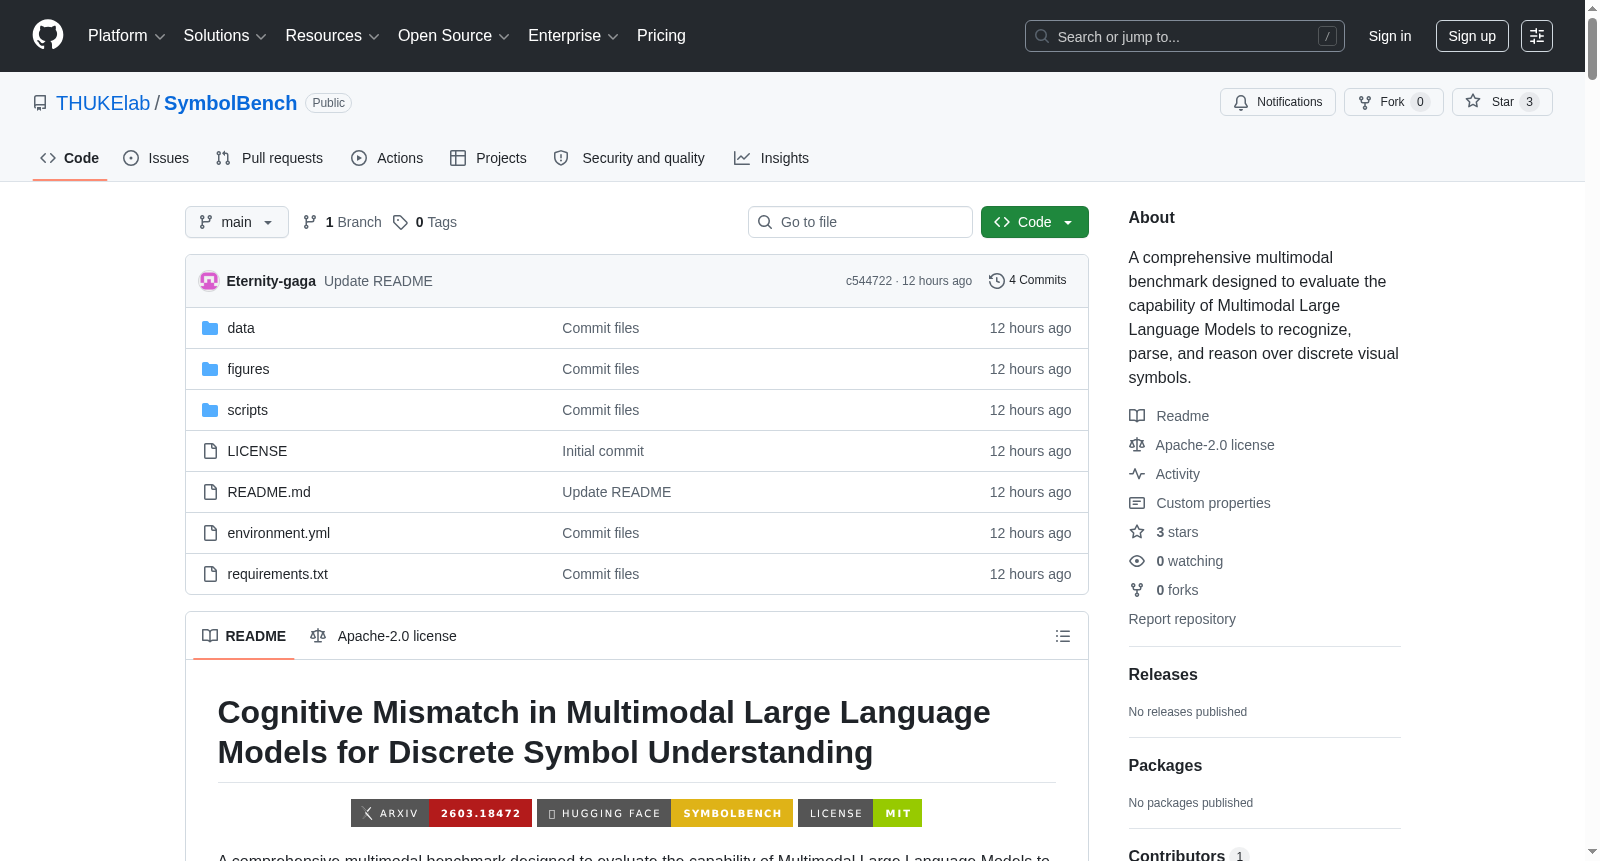1600x861 pixels.
Task: Switch to the Issues tab
Action: [x=156, y=158]
